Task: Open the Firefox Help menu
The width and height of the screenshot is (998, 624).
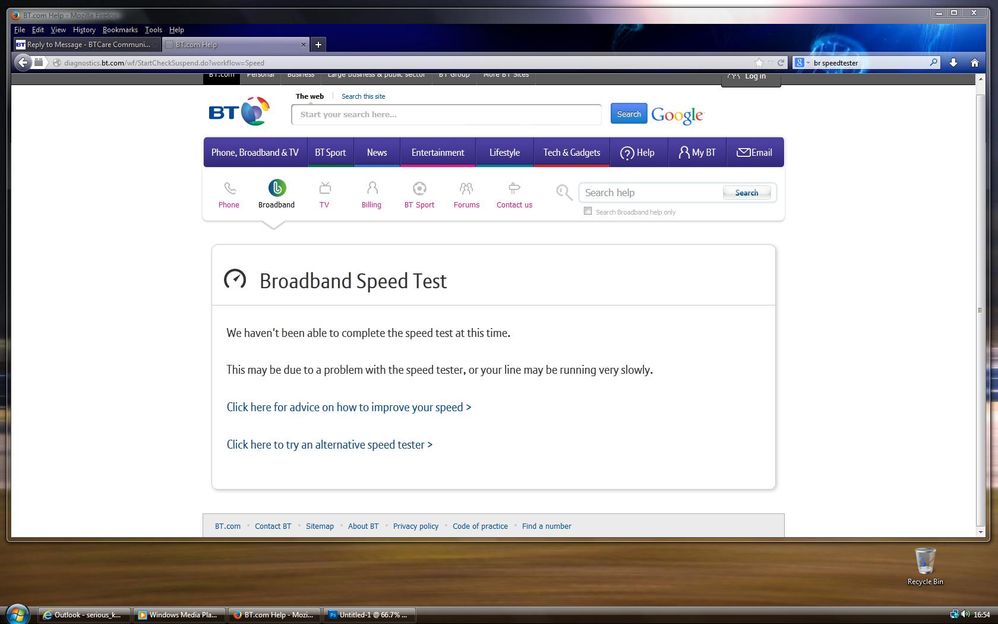Action: tap(176, 30)
